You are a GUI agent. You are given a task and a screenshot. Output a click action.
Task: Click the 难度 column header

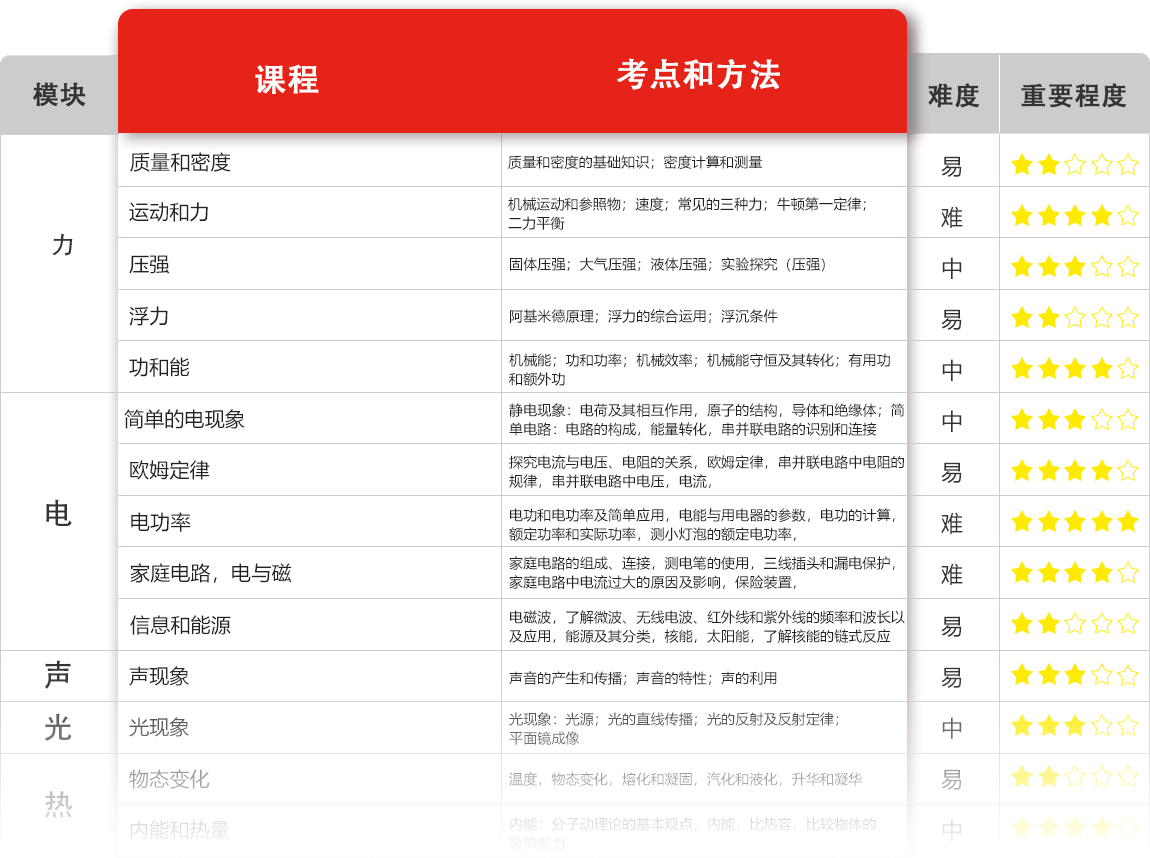click(x=953, y=95)
